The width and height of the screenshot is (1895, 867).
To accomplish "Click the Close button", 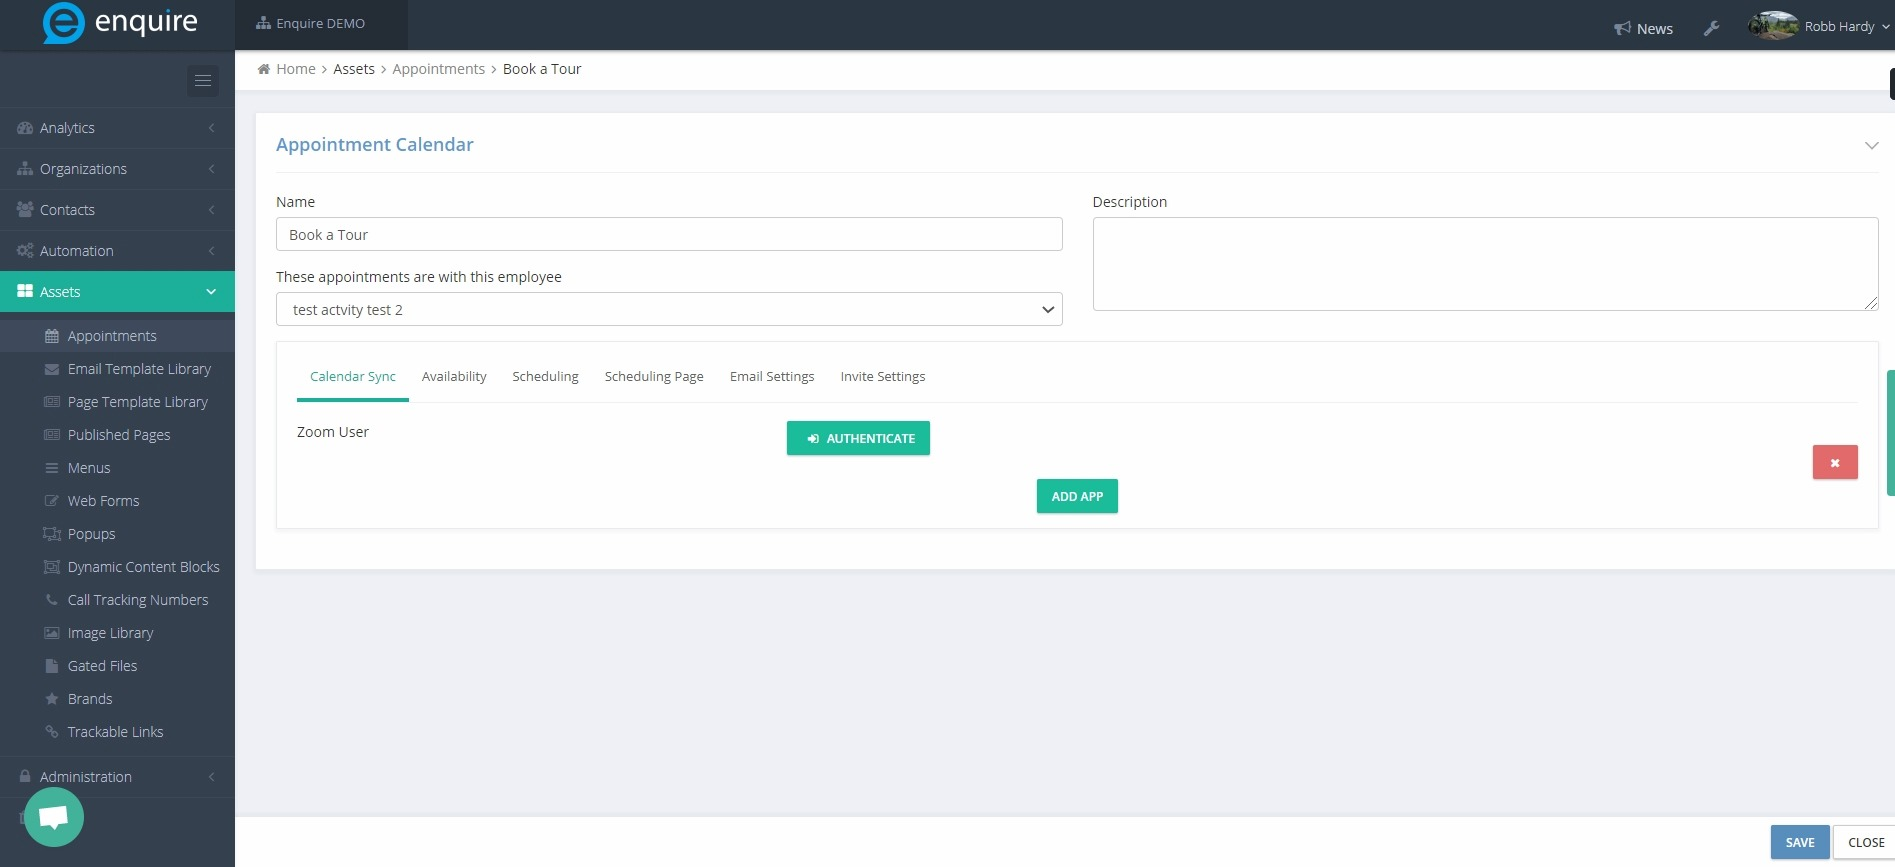I will (x=1865, y=842).
